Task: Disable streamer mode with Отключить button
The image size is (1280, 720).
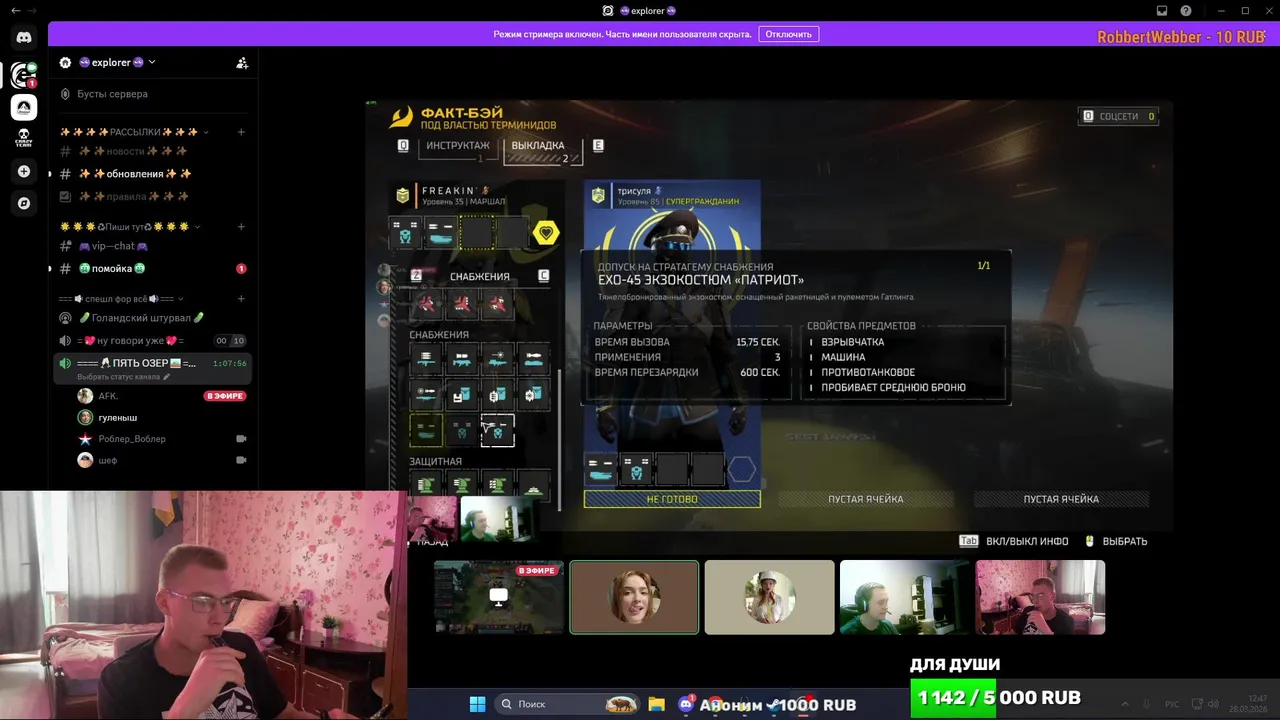Action: pos(788,34)
